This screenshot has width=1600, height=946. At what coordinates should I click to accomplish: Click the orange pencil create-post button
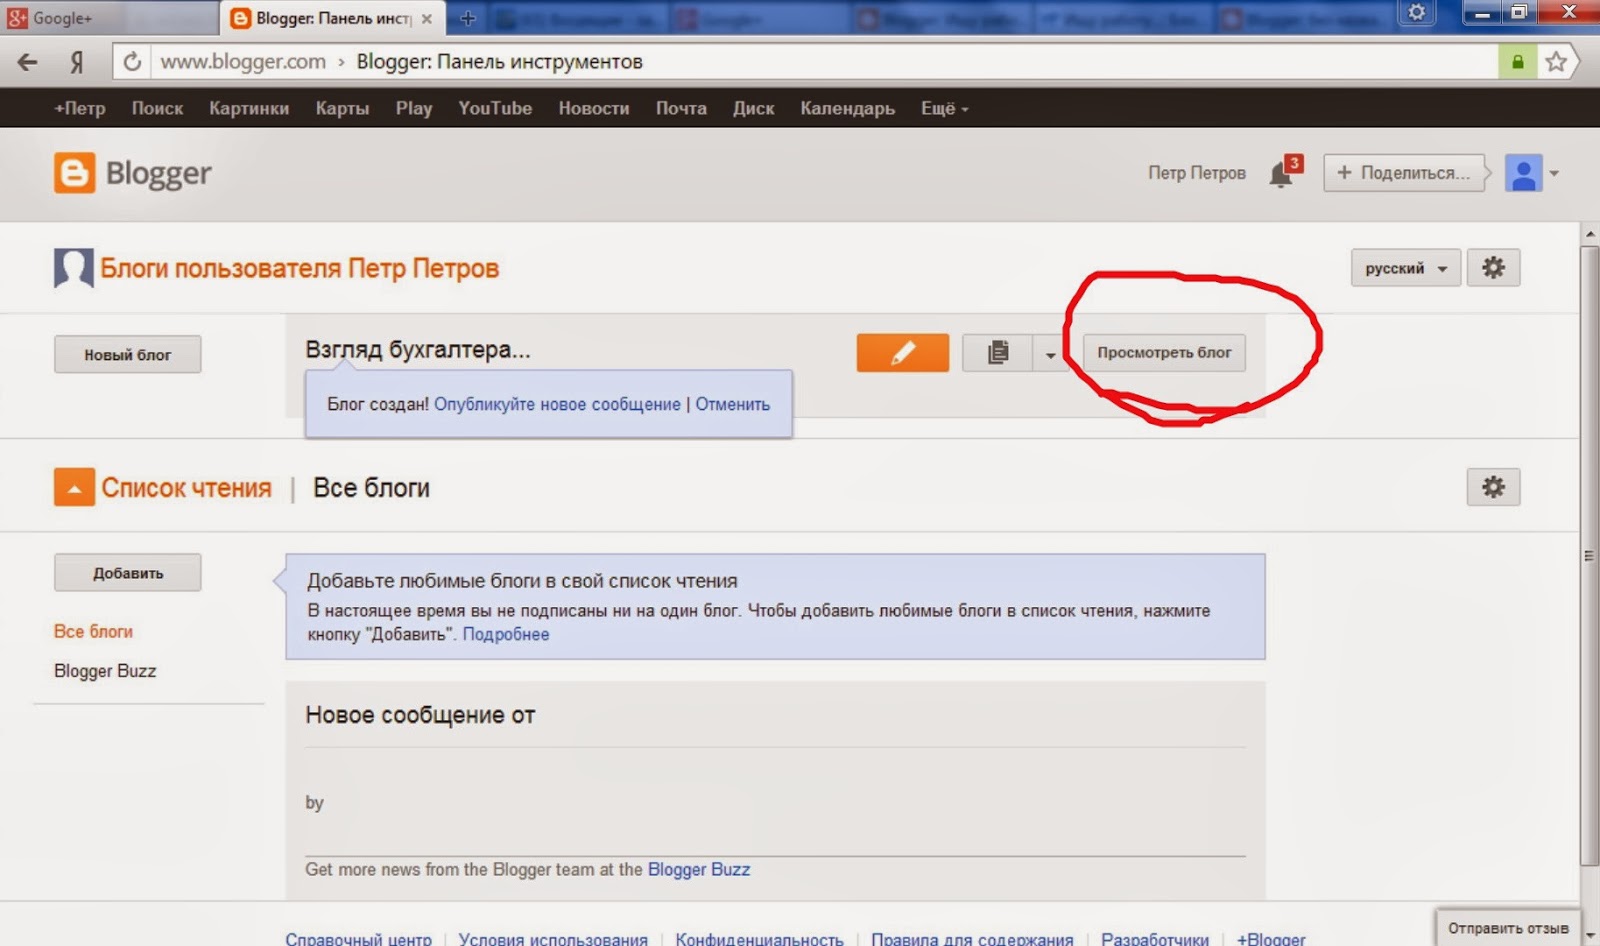click(902, 352)
